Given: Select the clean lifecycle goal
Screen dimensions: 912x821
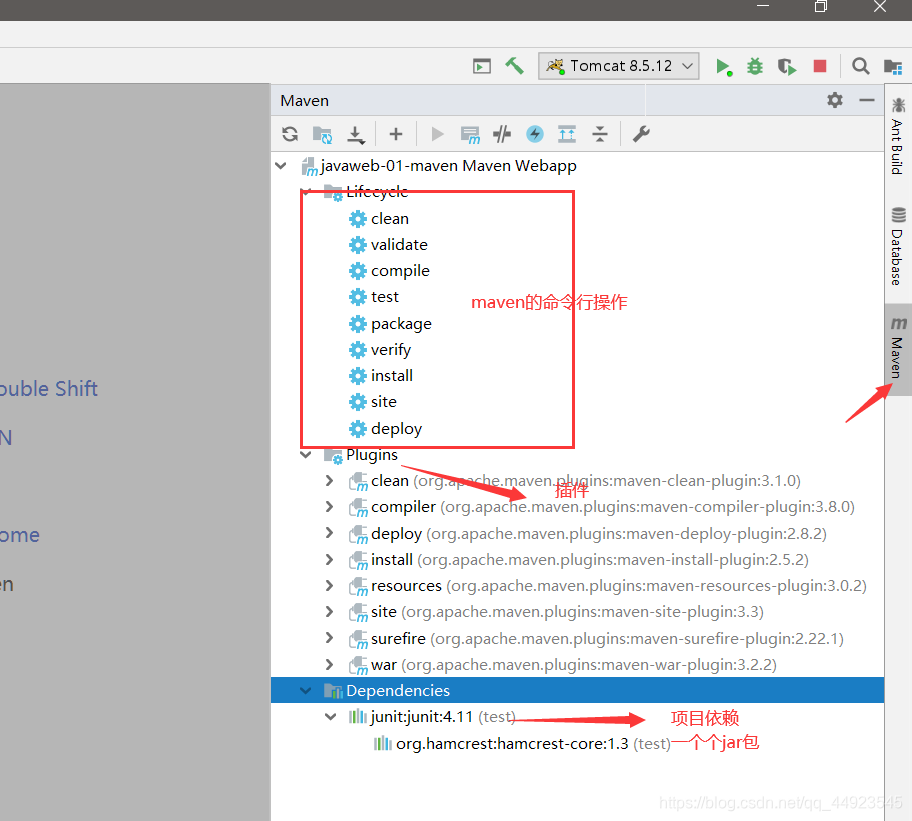Looking at the screenshot, I should 379,219.
